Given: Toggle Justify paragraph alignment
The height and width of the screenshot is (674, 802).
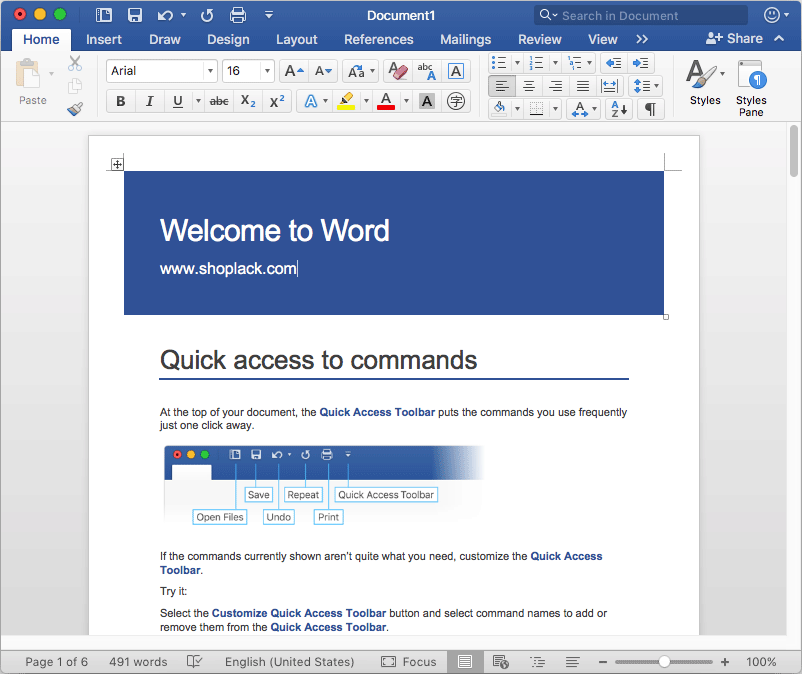Looking at the screenshot, I should pos(583,86).
